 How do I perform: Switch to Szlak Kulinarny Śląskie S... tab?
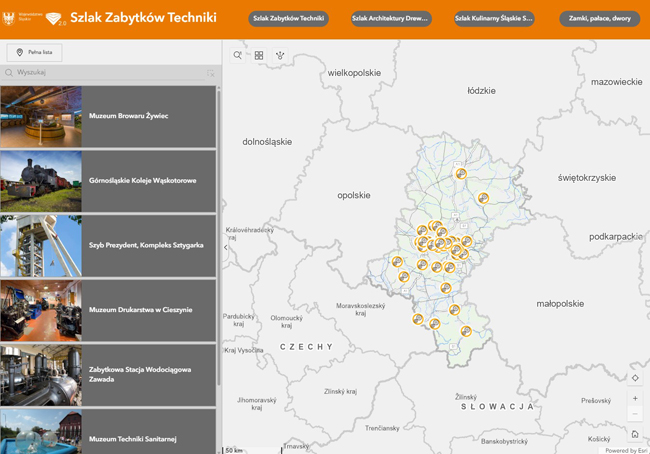pos(494,18)
